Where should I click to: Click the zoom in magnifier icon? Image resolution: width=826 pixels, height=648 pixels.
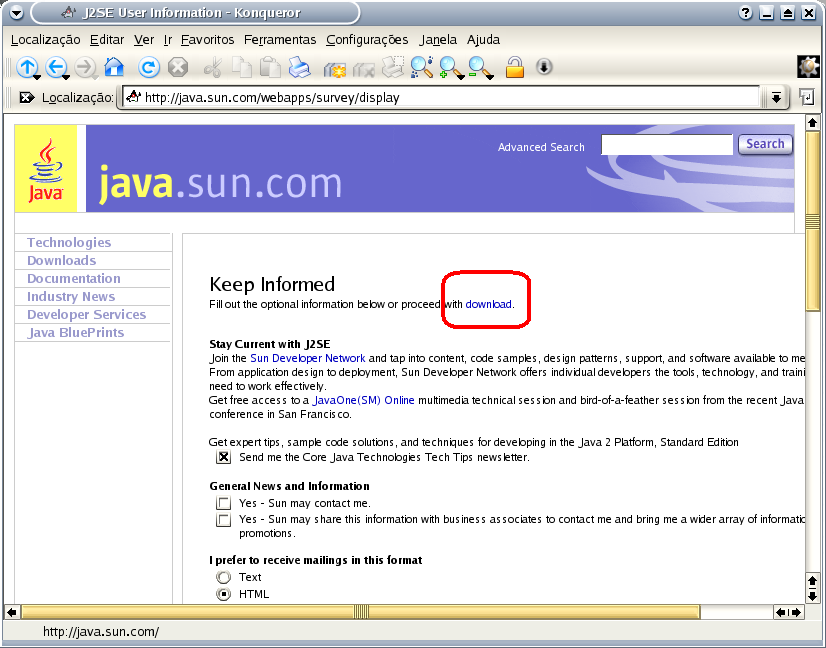point(449,67)
